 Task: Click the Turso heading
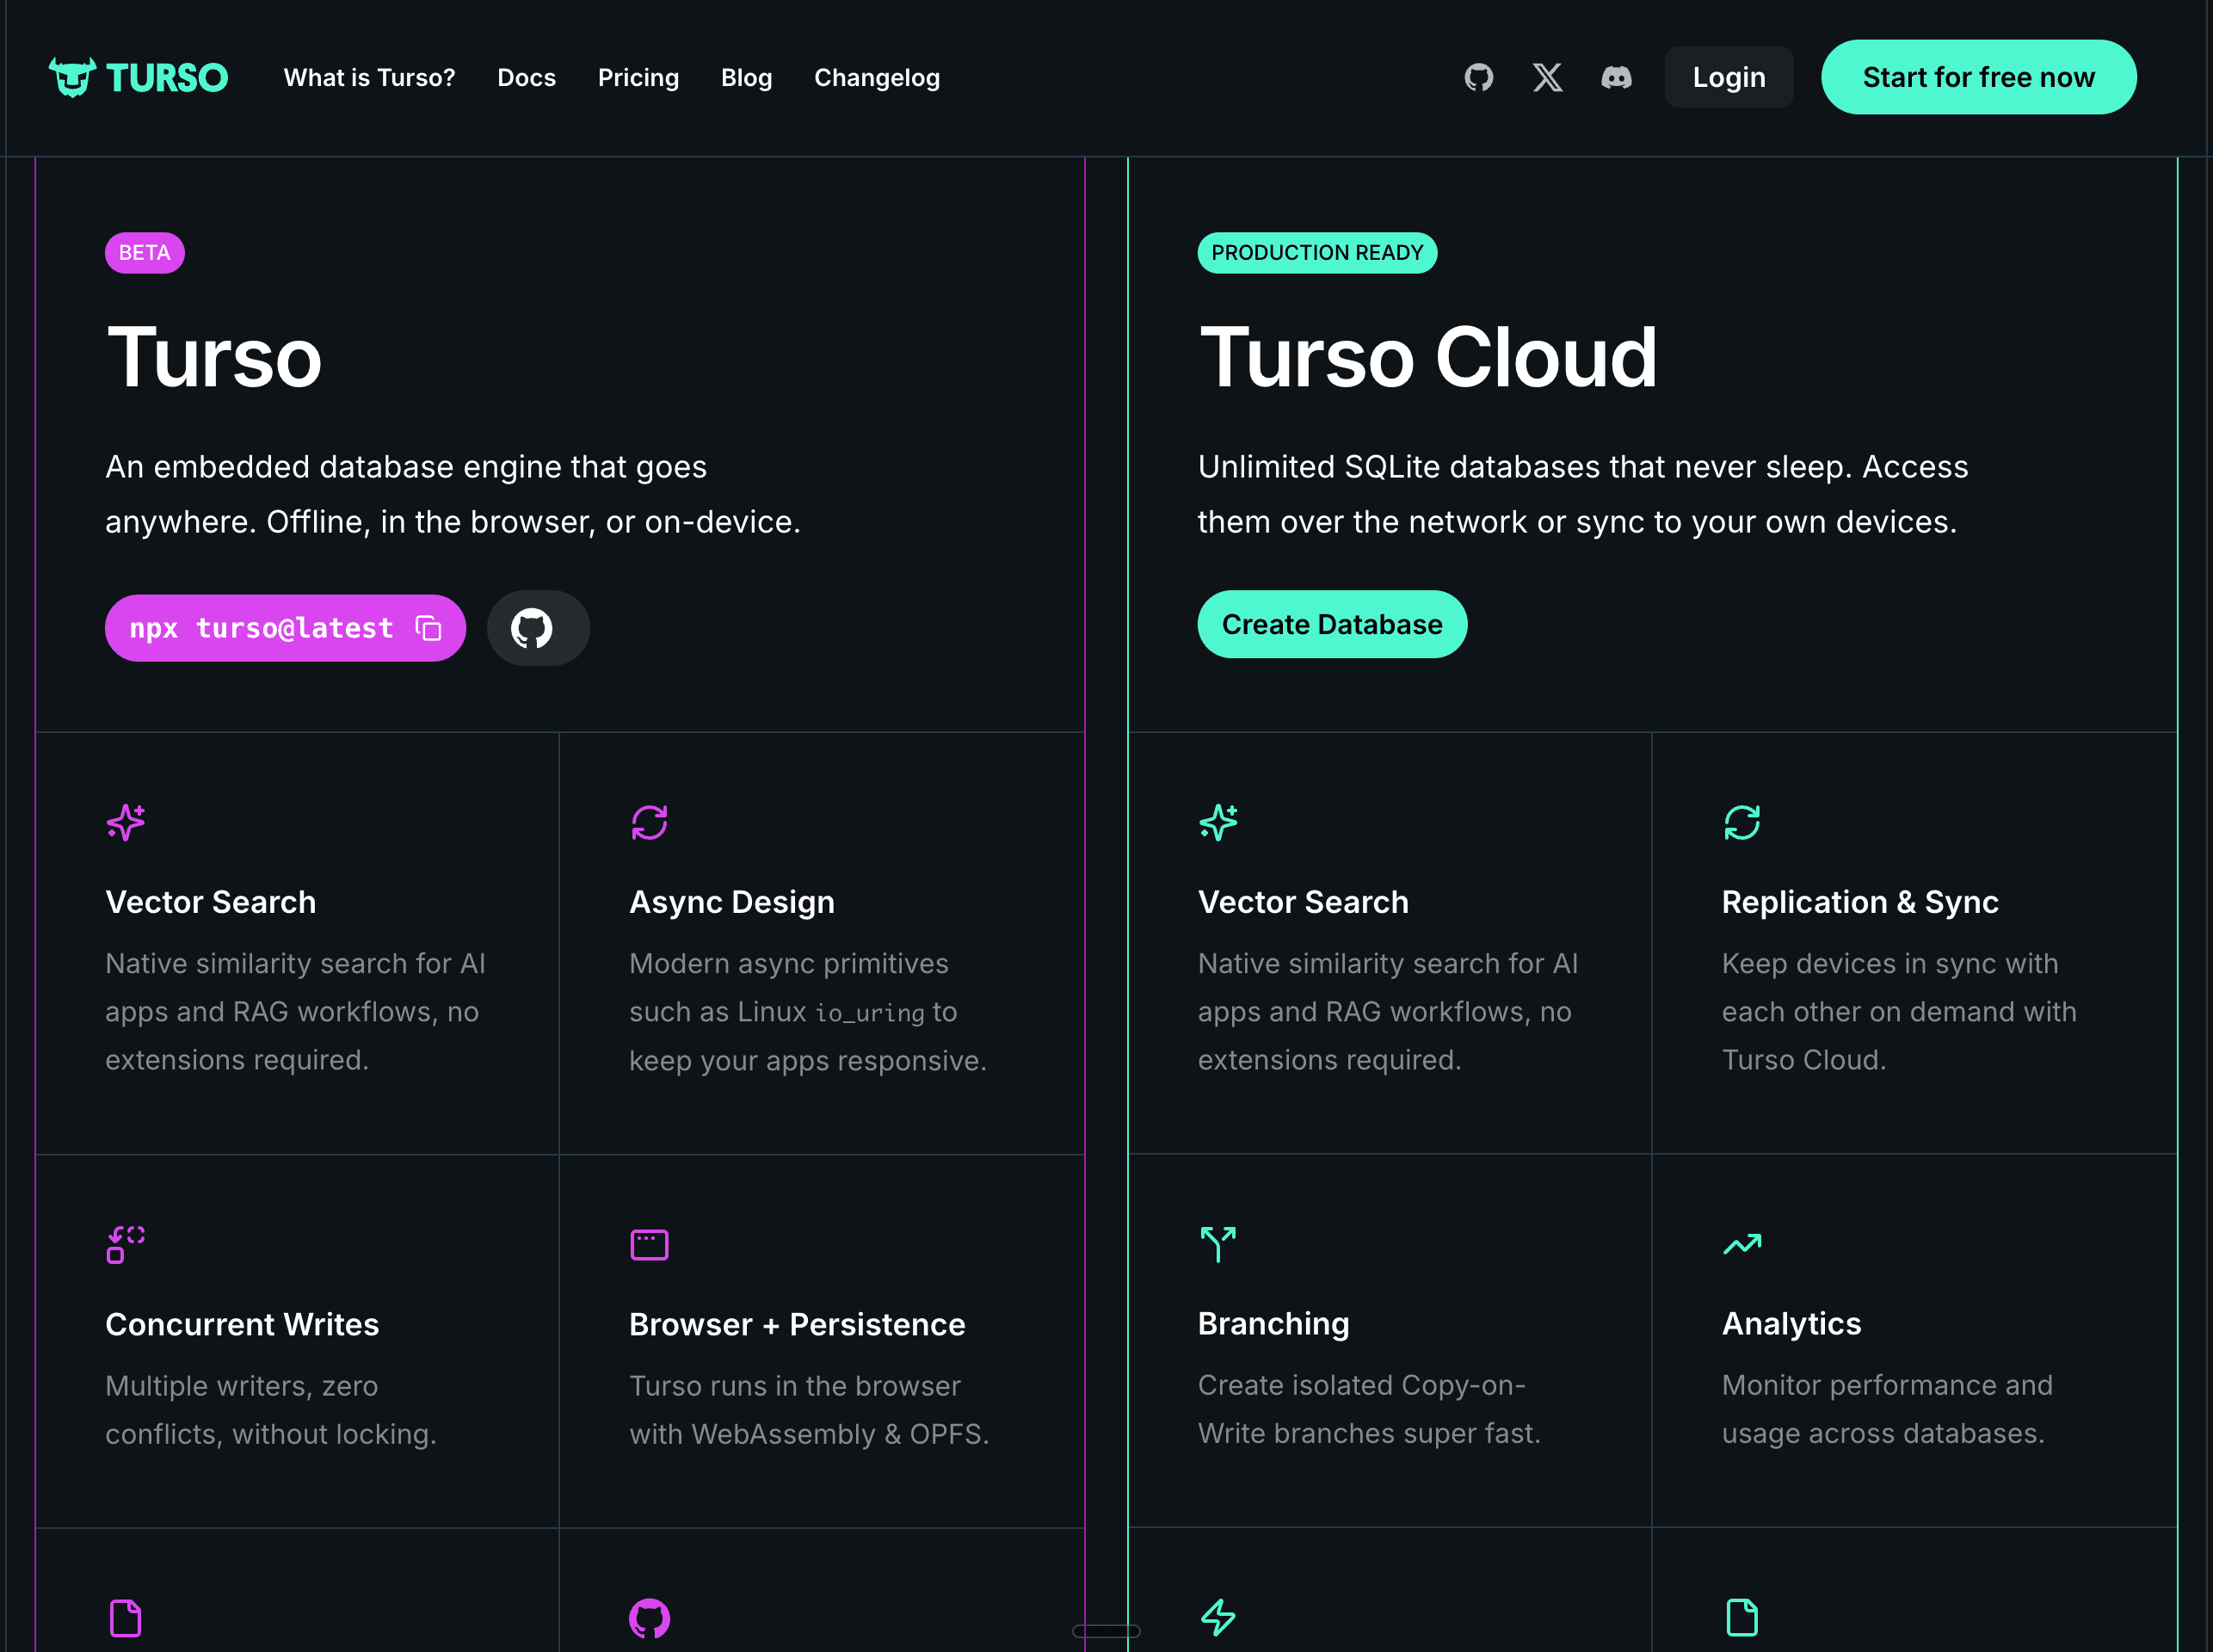click(214, 357)
